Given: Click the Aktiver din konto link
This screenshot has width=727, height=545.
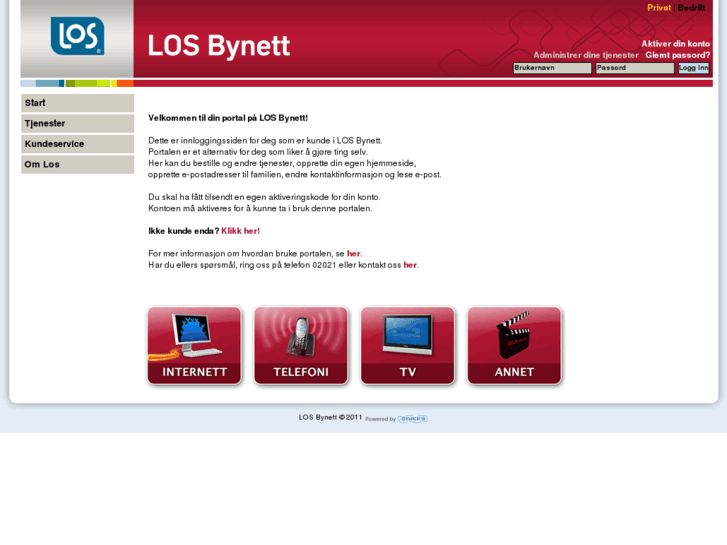Looking at the screenshot, I should [x=676, y=44].
